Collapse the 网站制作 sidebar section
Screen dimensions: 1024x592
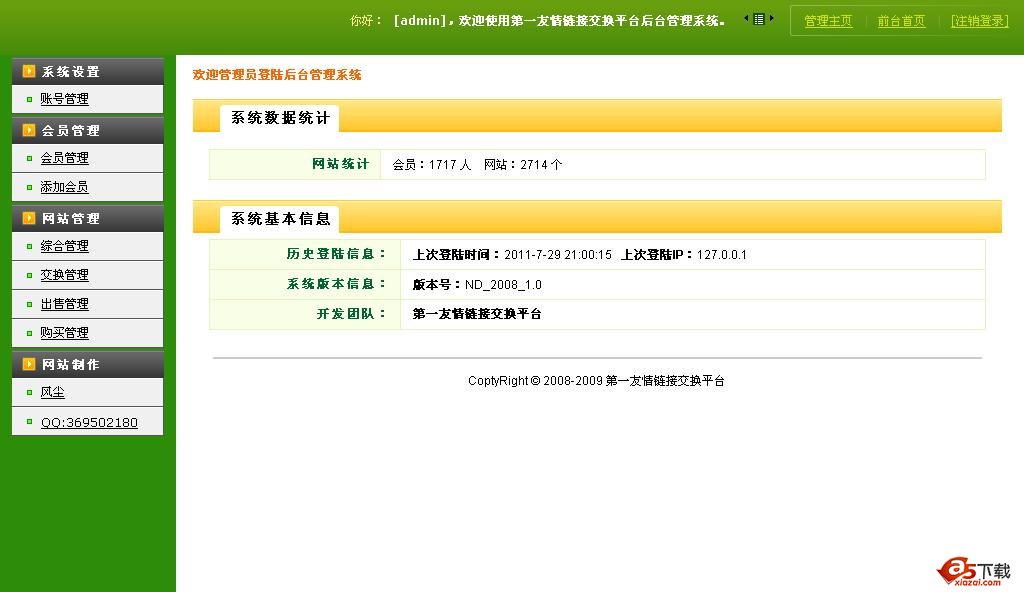pos(88,364)
